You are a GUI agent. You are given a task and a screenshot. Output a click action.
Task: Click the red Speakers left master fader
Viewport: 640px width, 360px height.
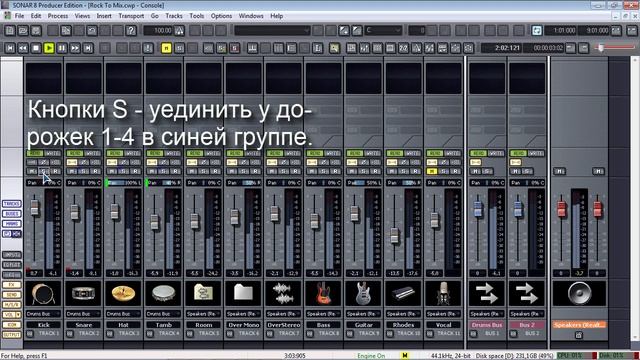pos(562,209)
